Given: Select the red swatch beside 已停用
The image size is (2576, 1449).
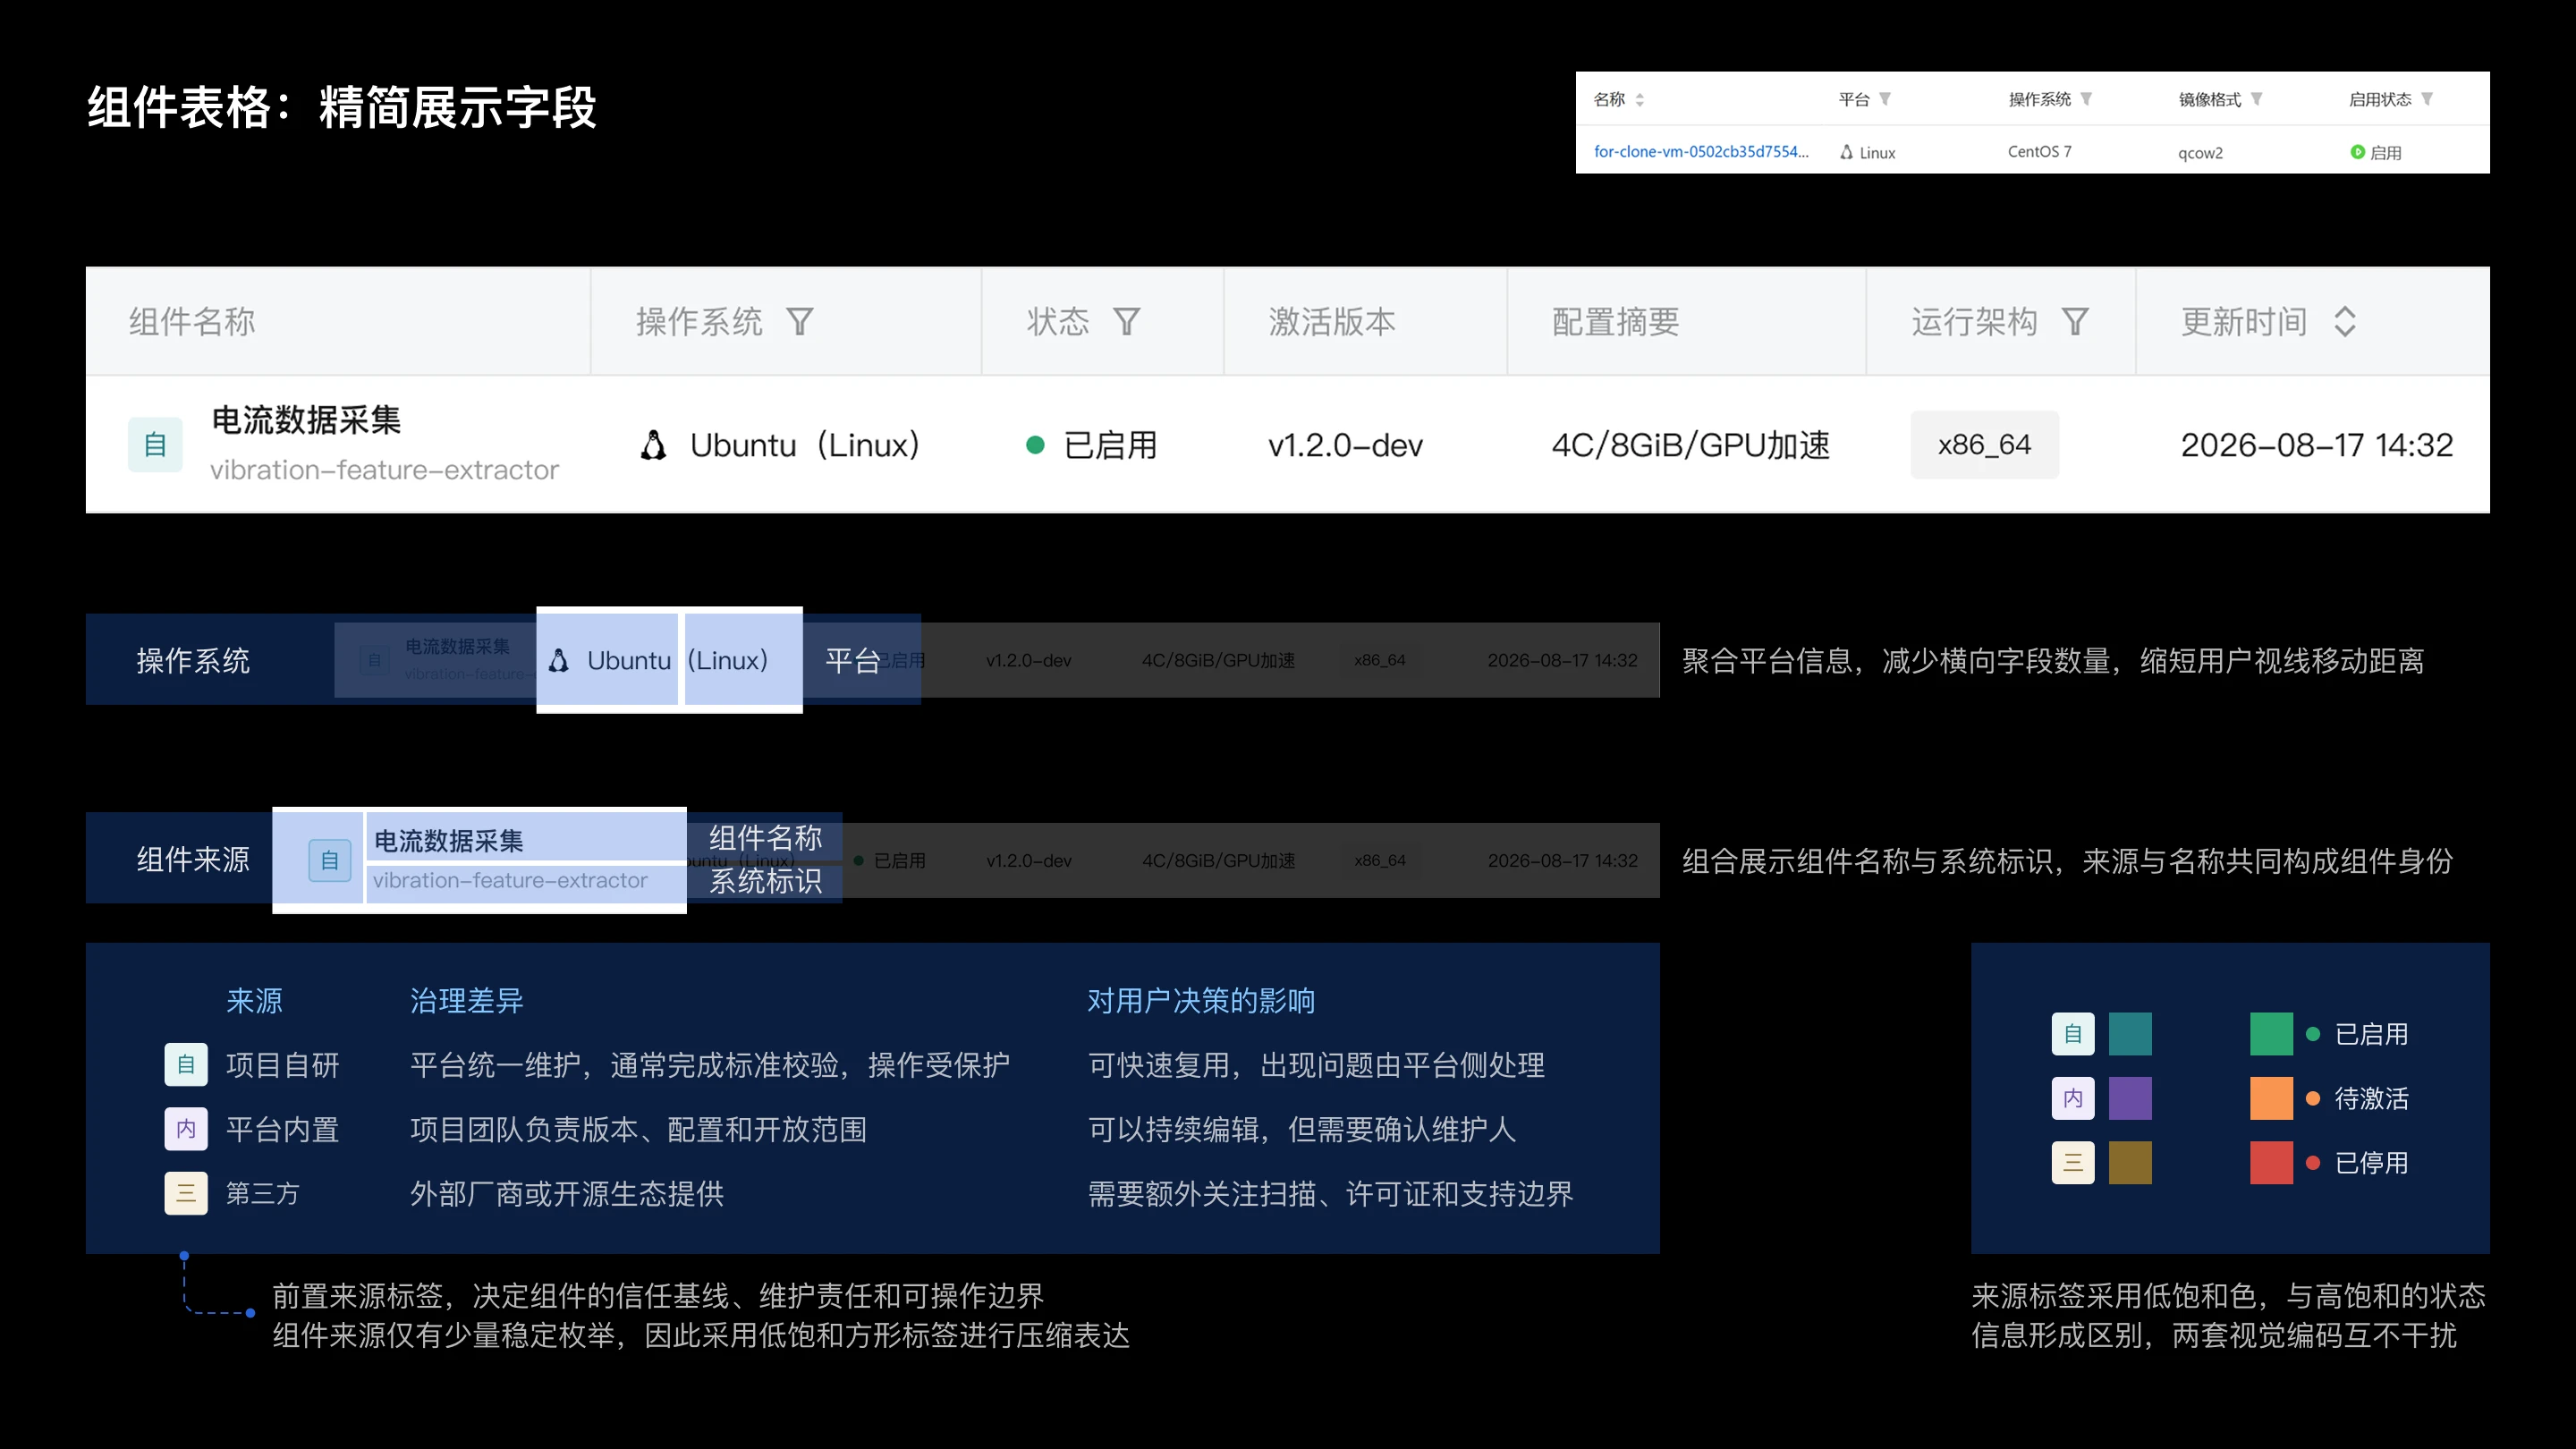Looking at the screenshot, I should (2271, 1163).
